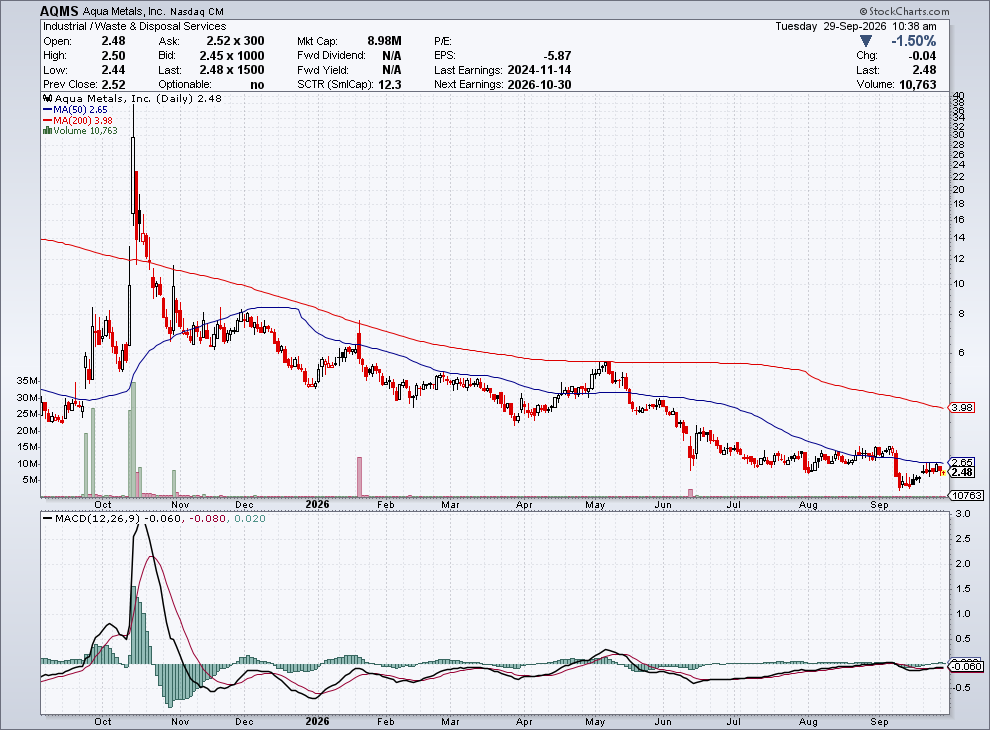Open the StockCharts.com copyright link

click(904, 11)
